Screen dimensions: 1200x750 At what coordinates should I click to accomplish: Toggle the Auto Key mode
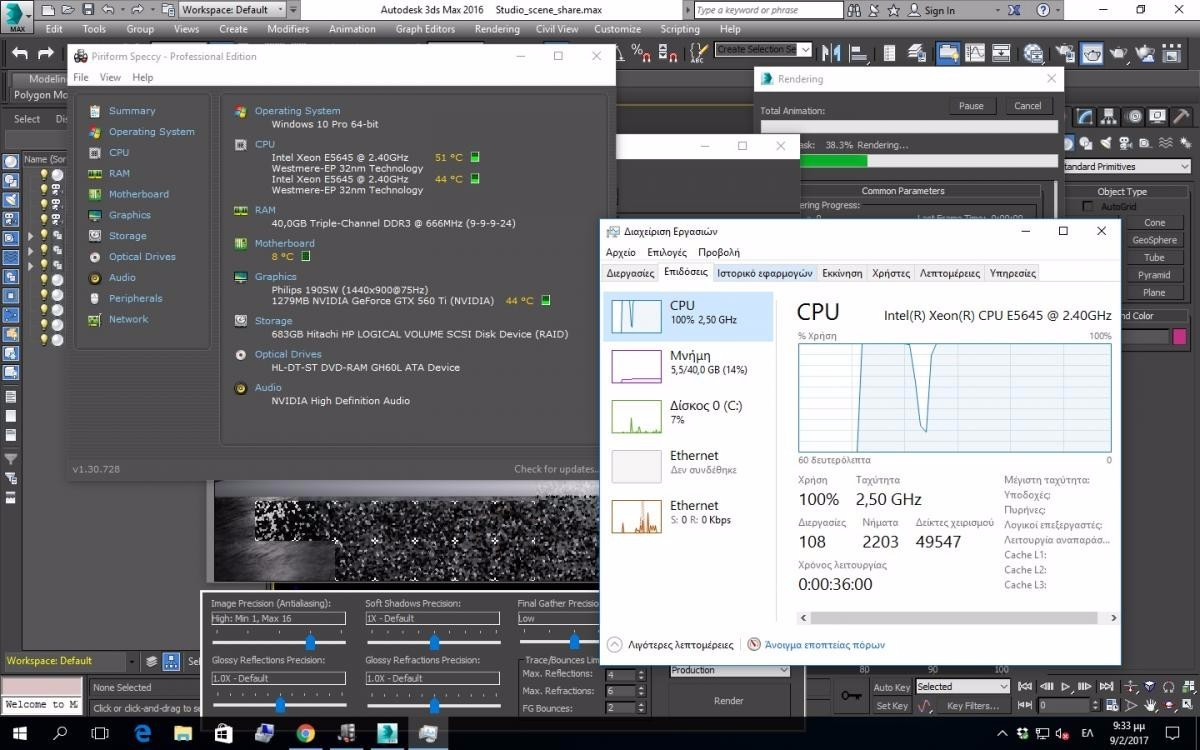click(891, 687)
